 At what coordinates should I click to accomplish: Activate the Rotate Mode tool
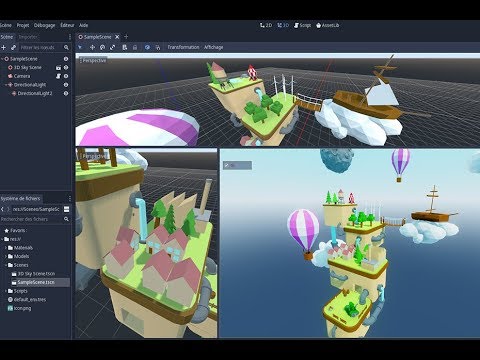click(103, 47)
